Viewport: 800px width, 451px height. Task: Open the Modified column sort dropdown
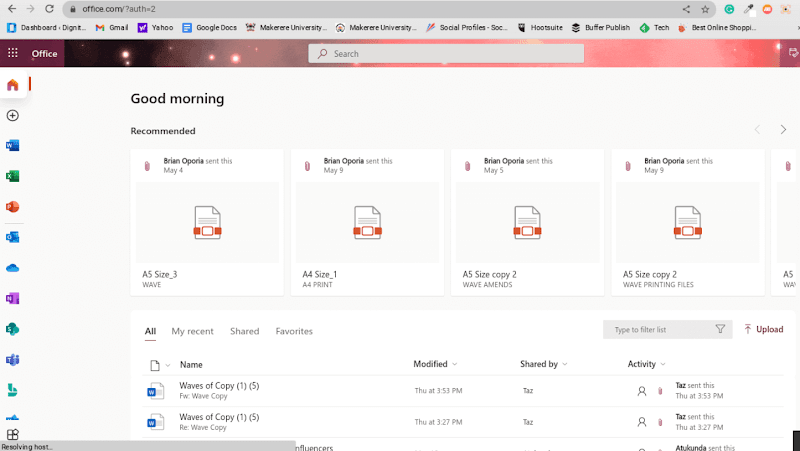coord(455,364)
